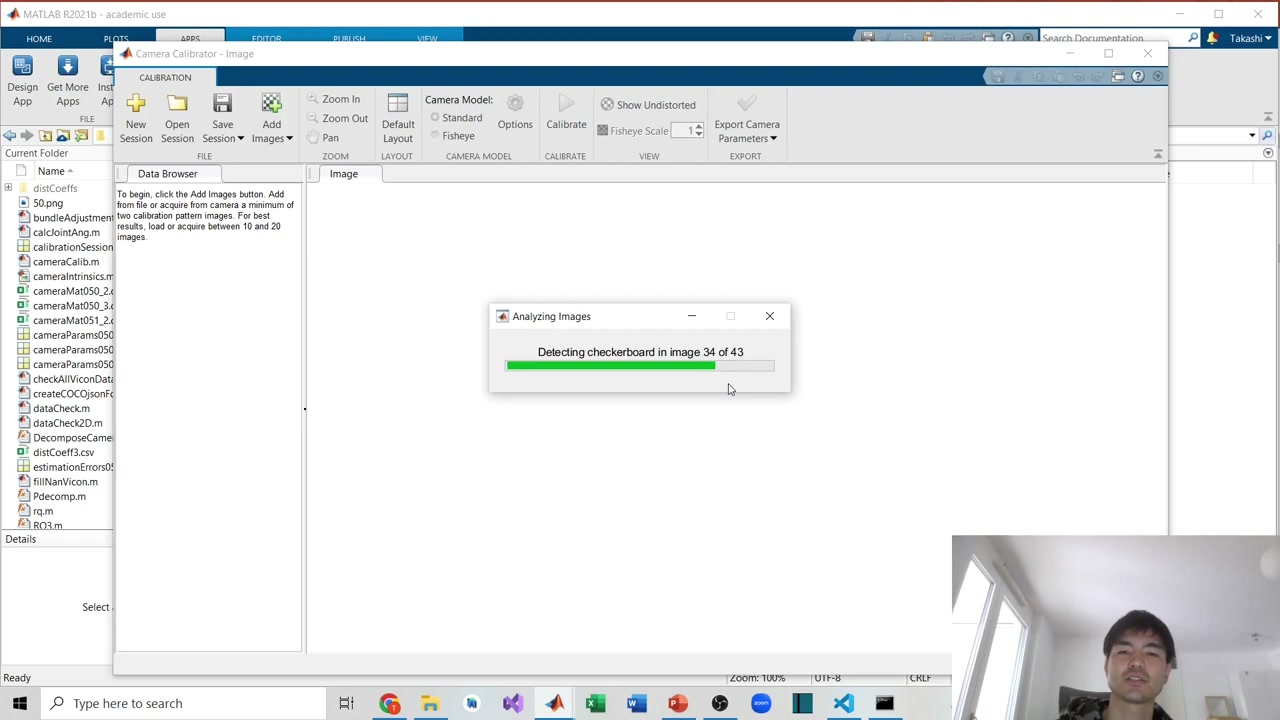Open PowerPoint from taskbar
The image size is (1280, 720).
click(678, 703)
